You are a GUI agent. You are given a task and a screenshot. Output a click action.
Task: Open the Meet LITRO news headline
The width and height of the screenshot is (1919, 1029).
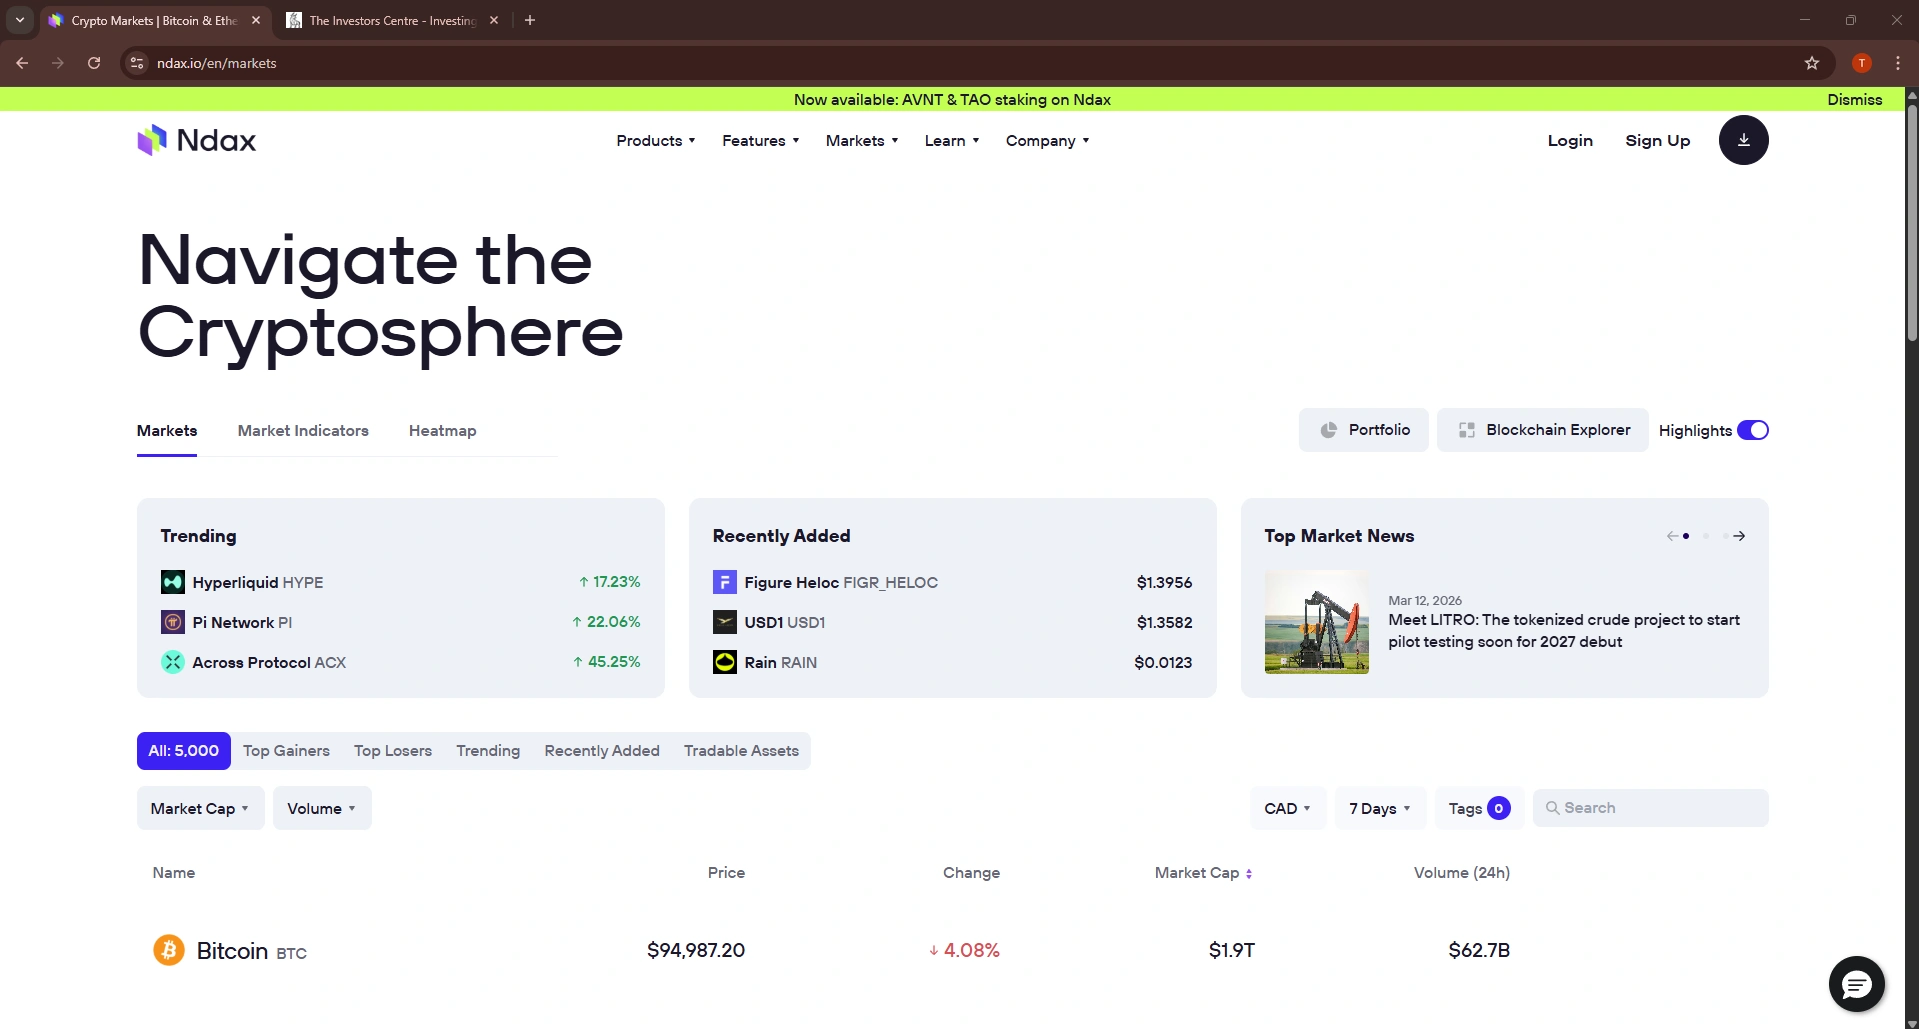coord(1564,631)
